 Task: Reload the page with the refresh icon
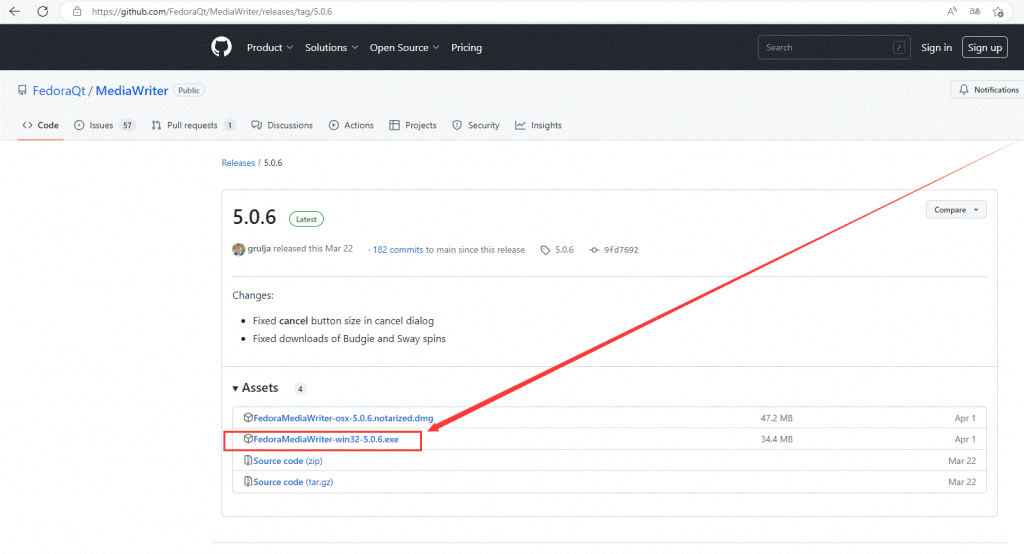(43, 11)
